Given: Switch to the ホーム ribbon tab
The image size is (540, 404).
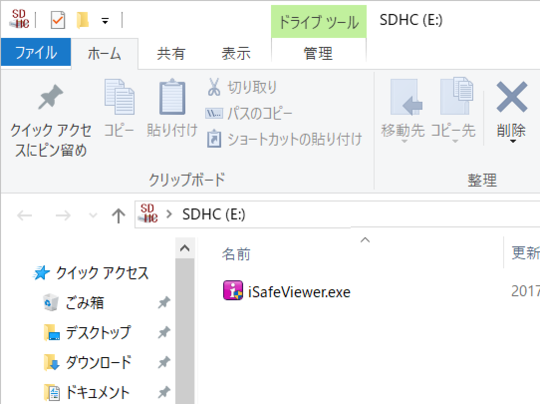Looking at the screenshot, I should coord(104,54).
